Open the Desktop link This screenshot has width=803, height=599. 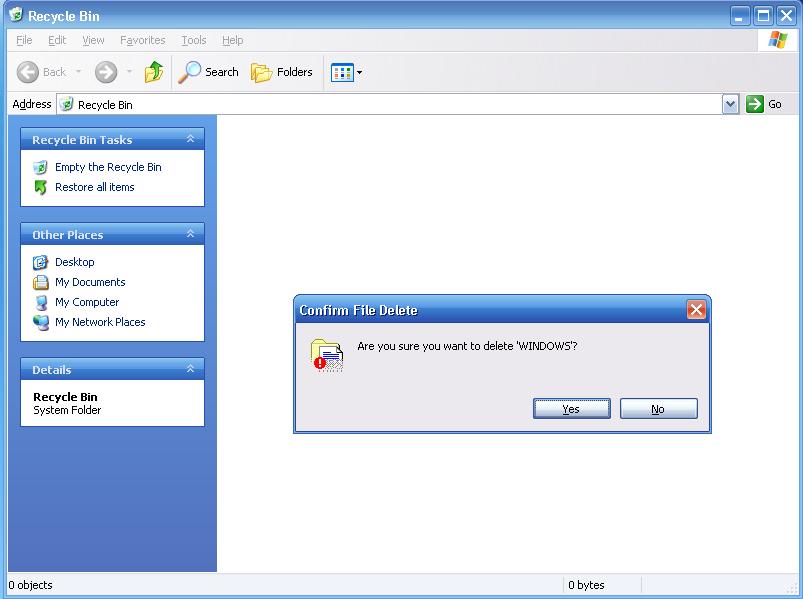[x=75, y=262]
